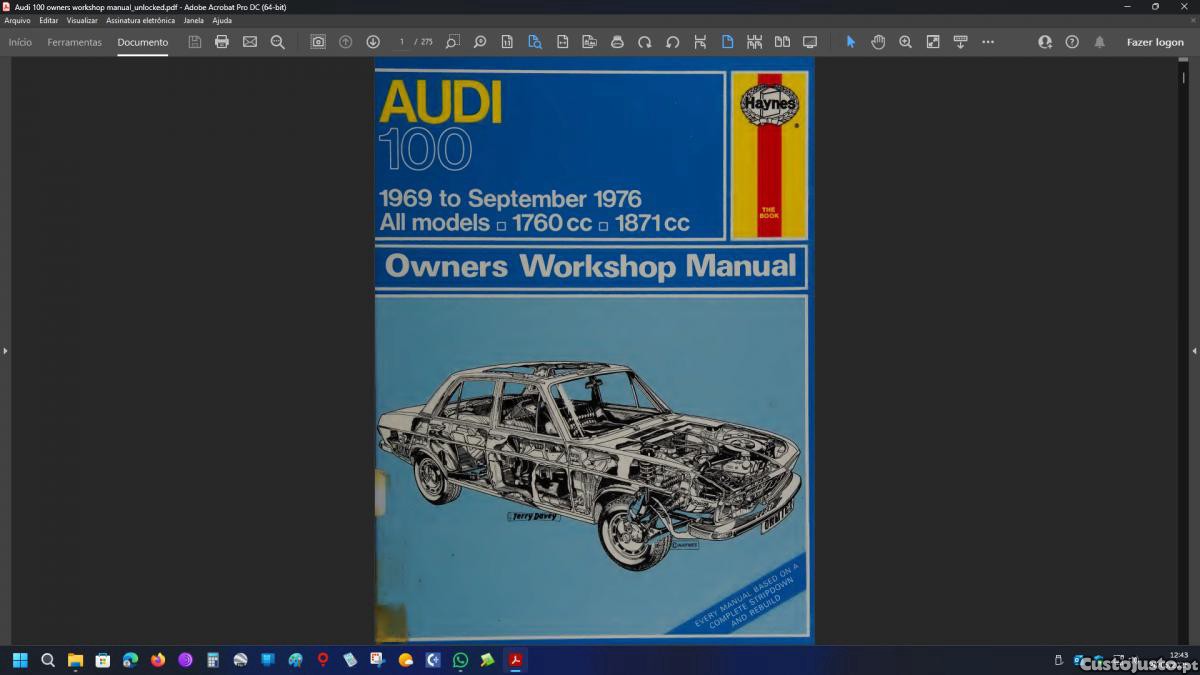Open the more tools ellipsis menu
This screenshot has height=675, width=1200.
988,42
